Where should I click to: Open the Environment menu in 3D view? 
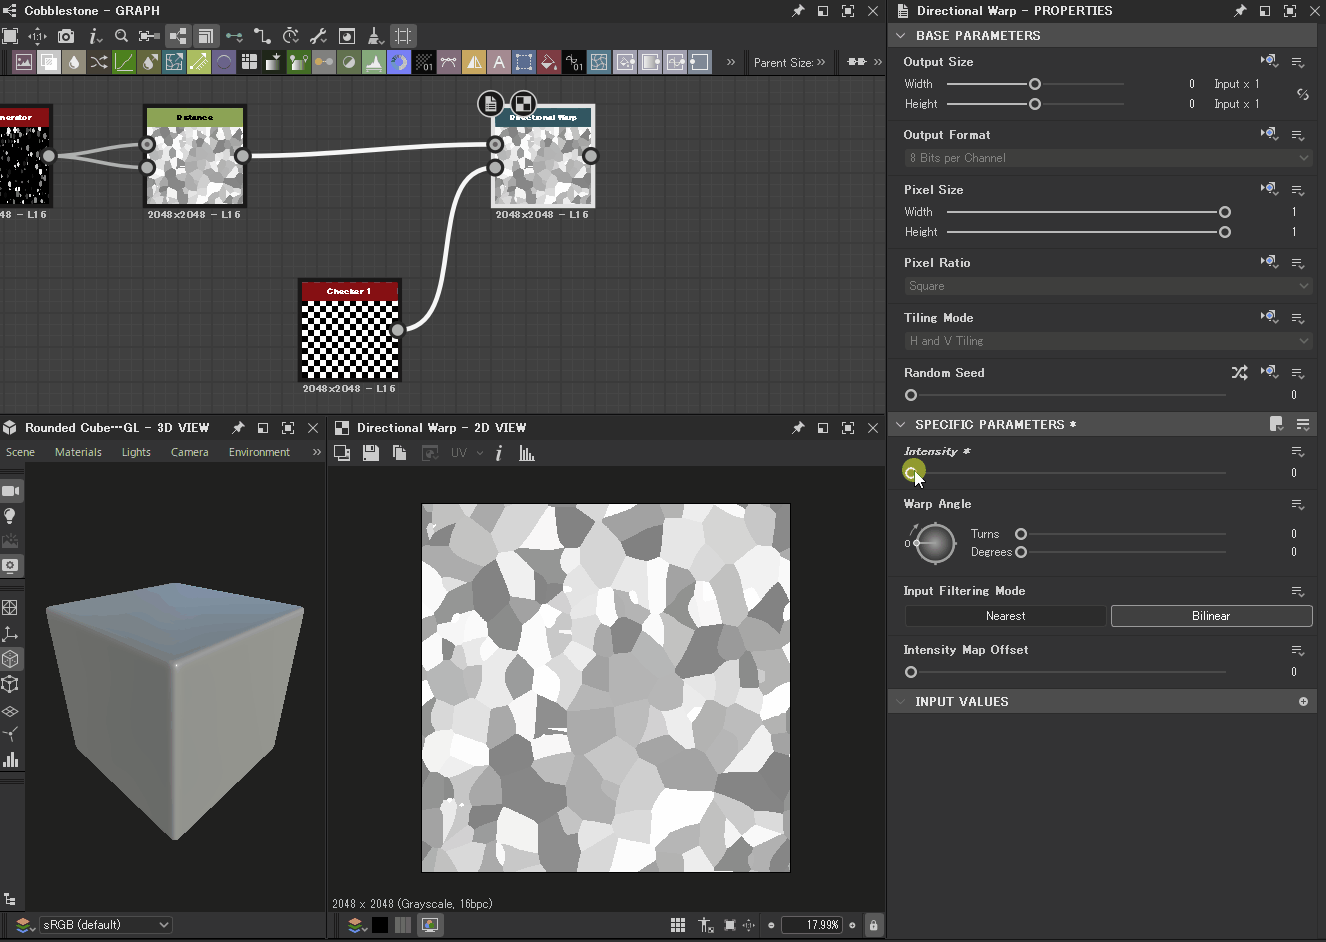click(259, 452)
